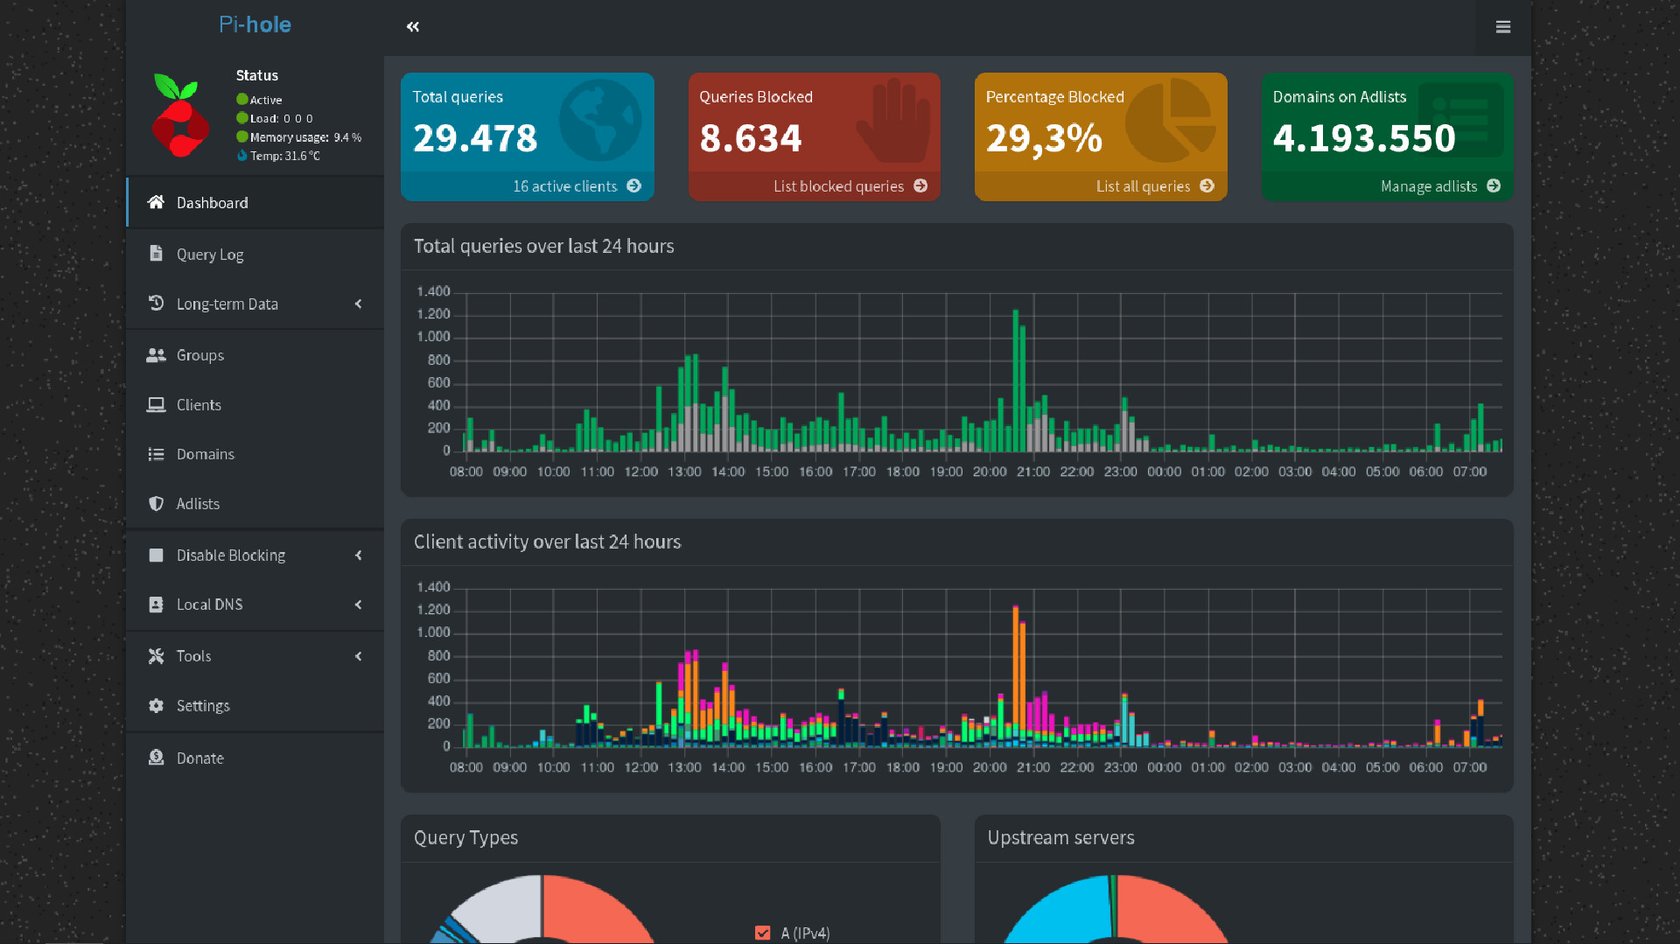Screen dimensions: 1680x944
Task: Click the Donate icon in sidebar
Action: (x=156, y=758)
